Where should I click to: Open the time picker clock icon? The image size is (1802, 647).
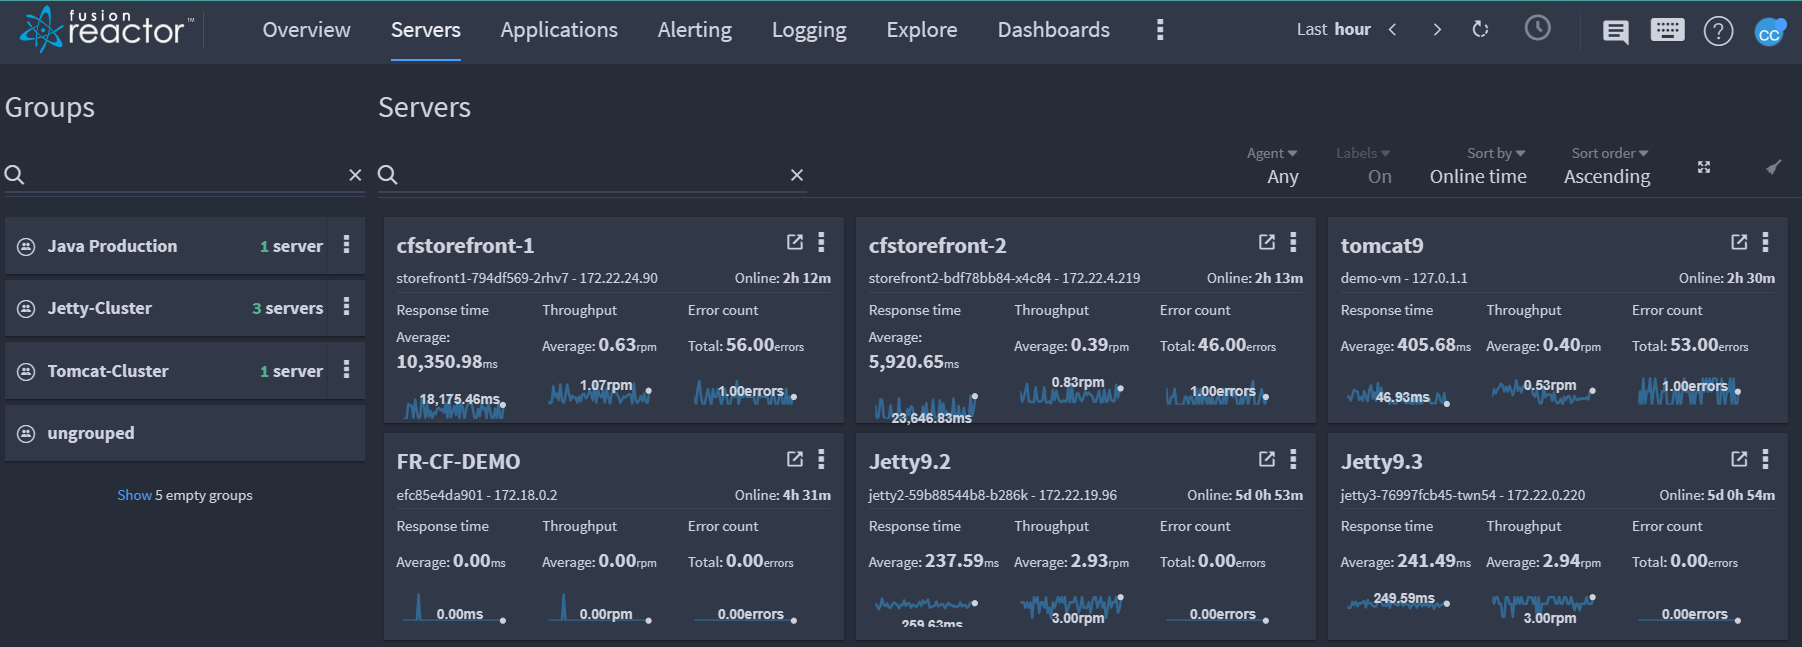[1538, 28]
